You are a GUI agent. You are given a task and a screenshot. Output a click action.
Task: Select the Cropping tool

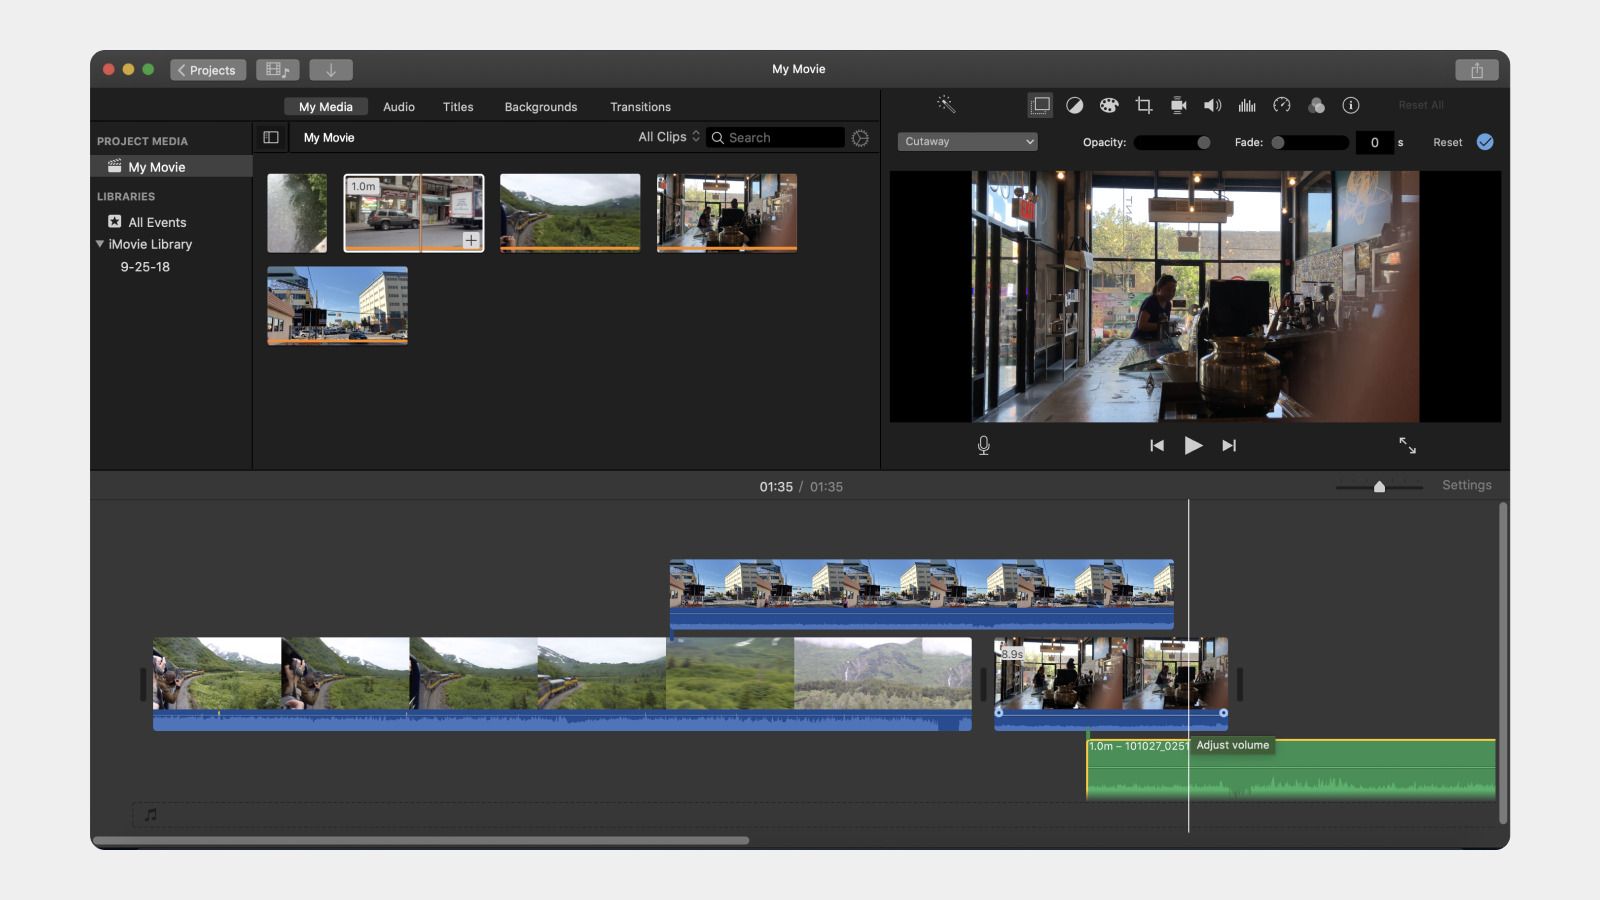coord(1143,104)
